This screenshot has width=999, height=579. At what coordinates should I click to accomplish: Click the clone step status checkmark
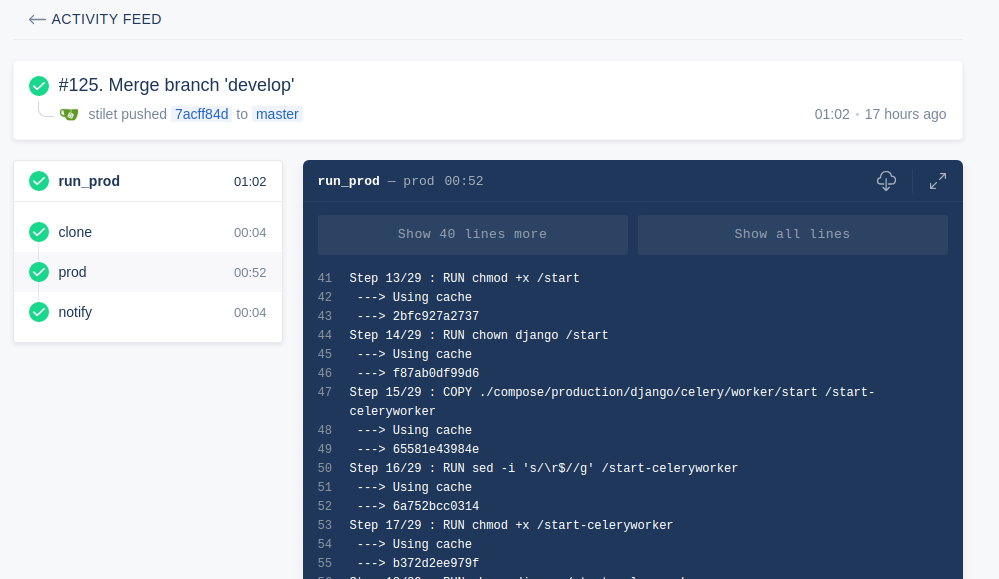pos(39,232)
